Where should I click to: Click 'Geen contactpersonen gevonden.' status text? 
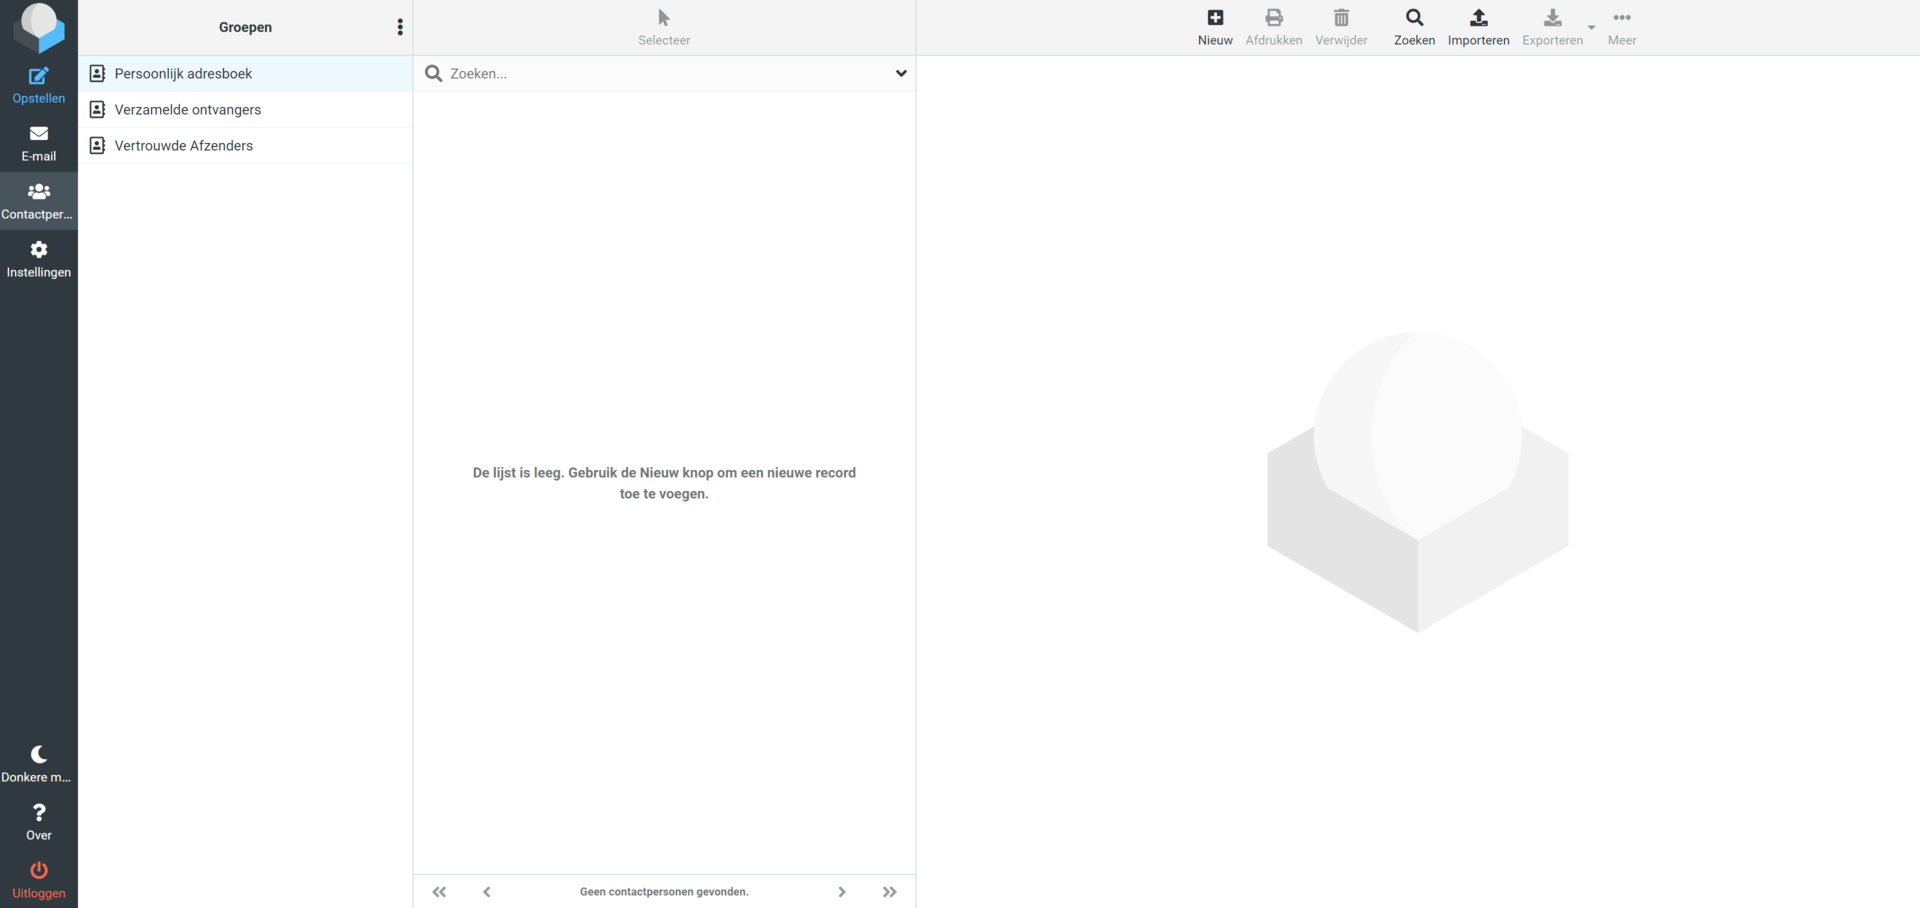(x=664, y=892)
